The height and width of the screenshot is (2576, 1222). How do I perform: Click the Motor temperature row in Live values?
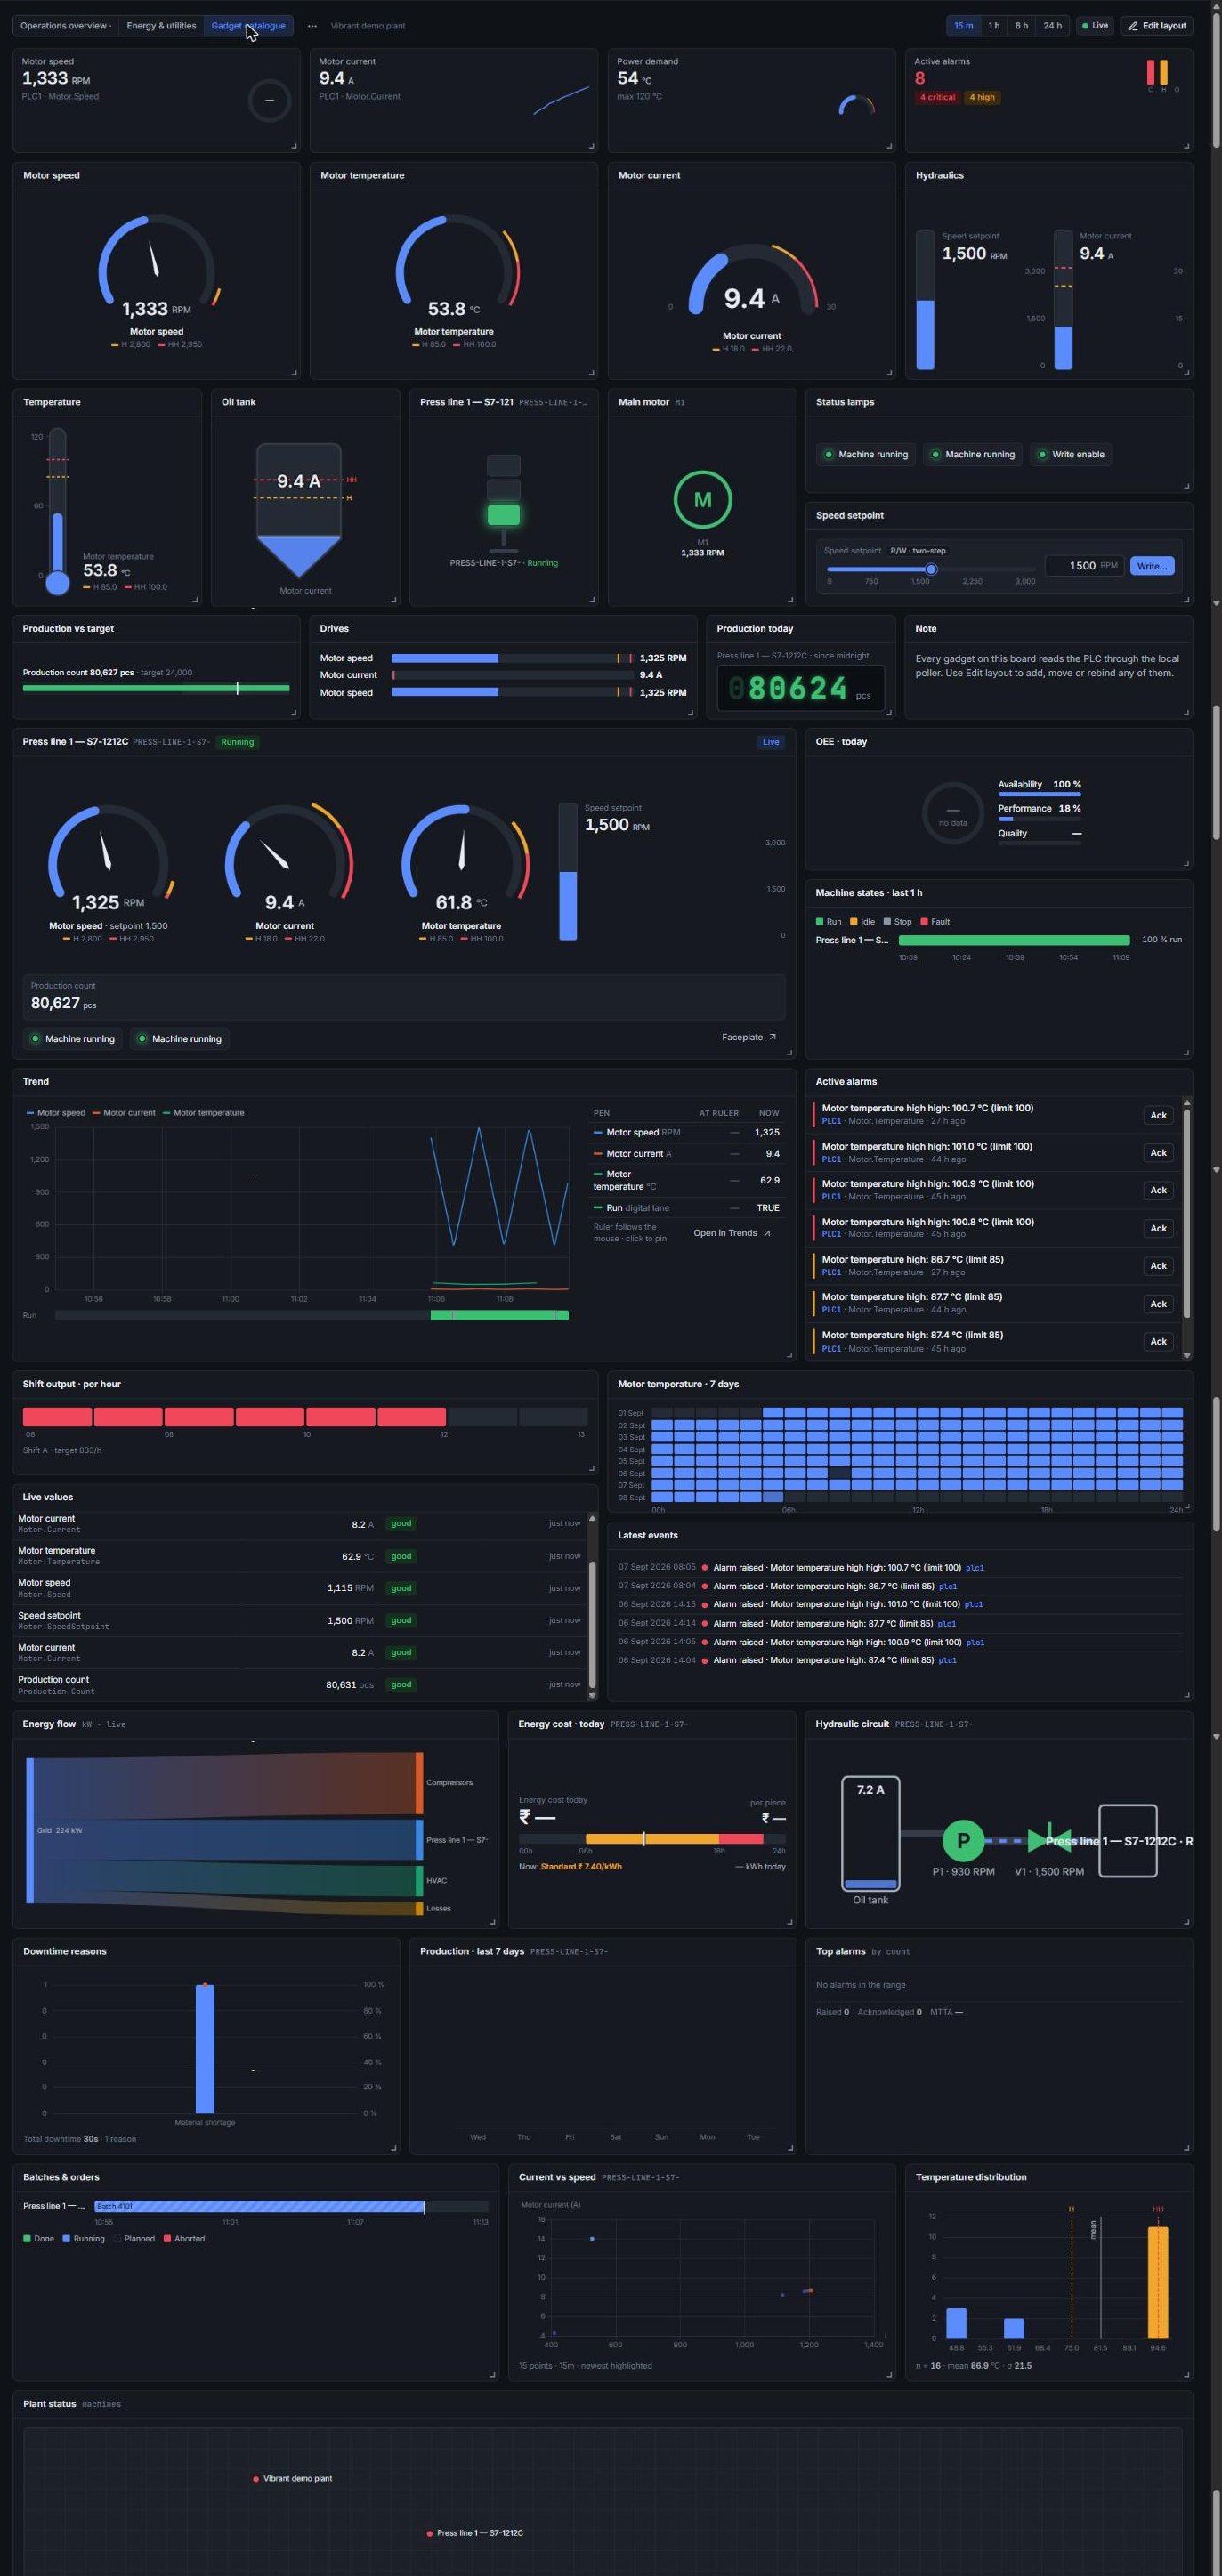click(299, 1556)
